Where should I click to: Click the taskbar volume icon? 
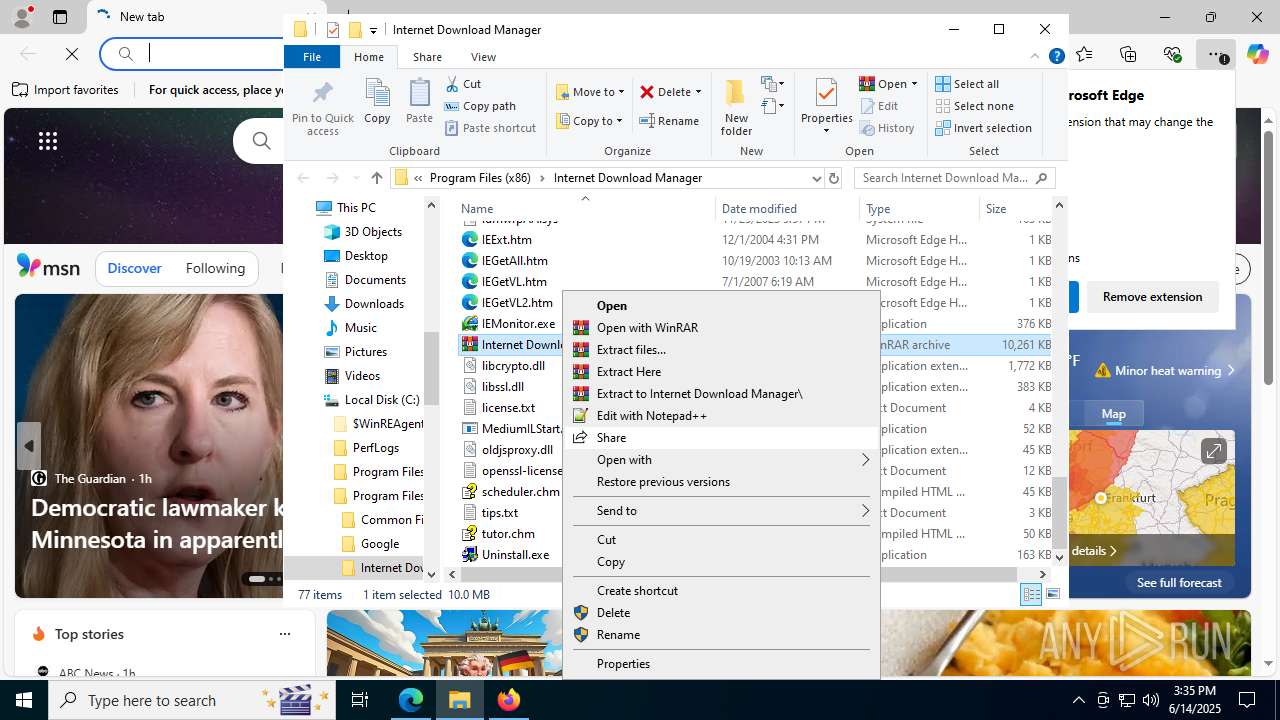(x=1150, y=700)
